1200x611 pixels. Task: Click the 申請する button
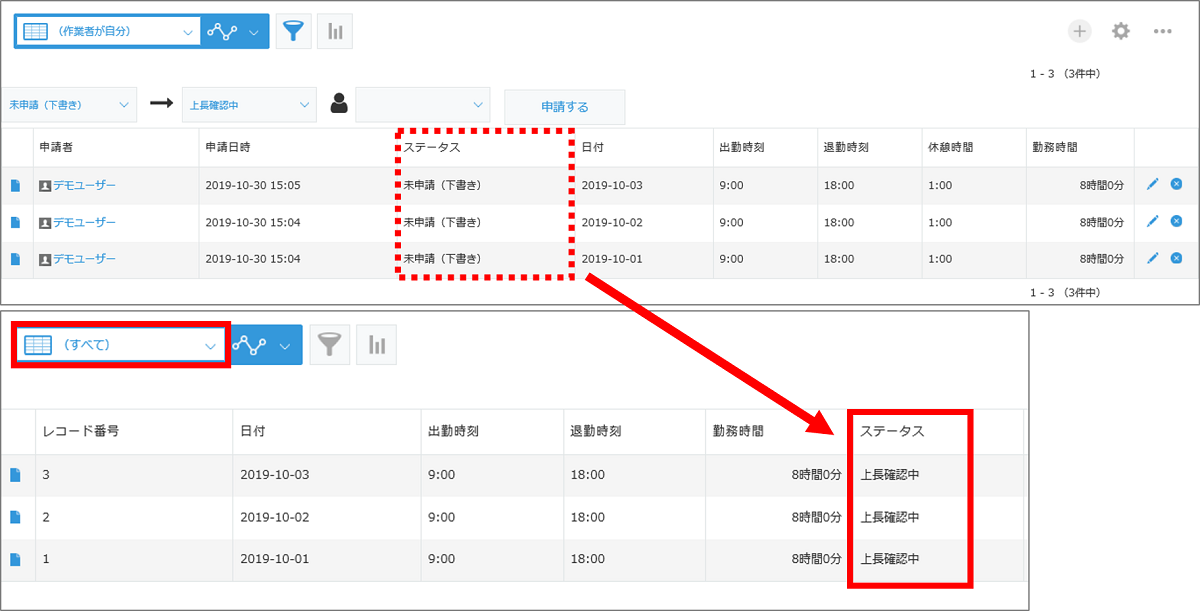[564, 107]
